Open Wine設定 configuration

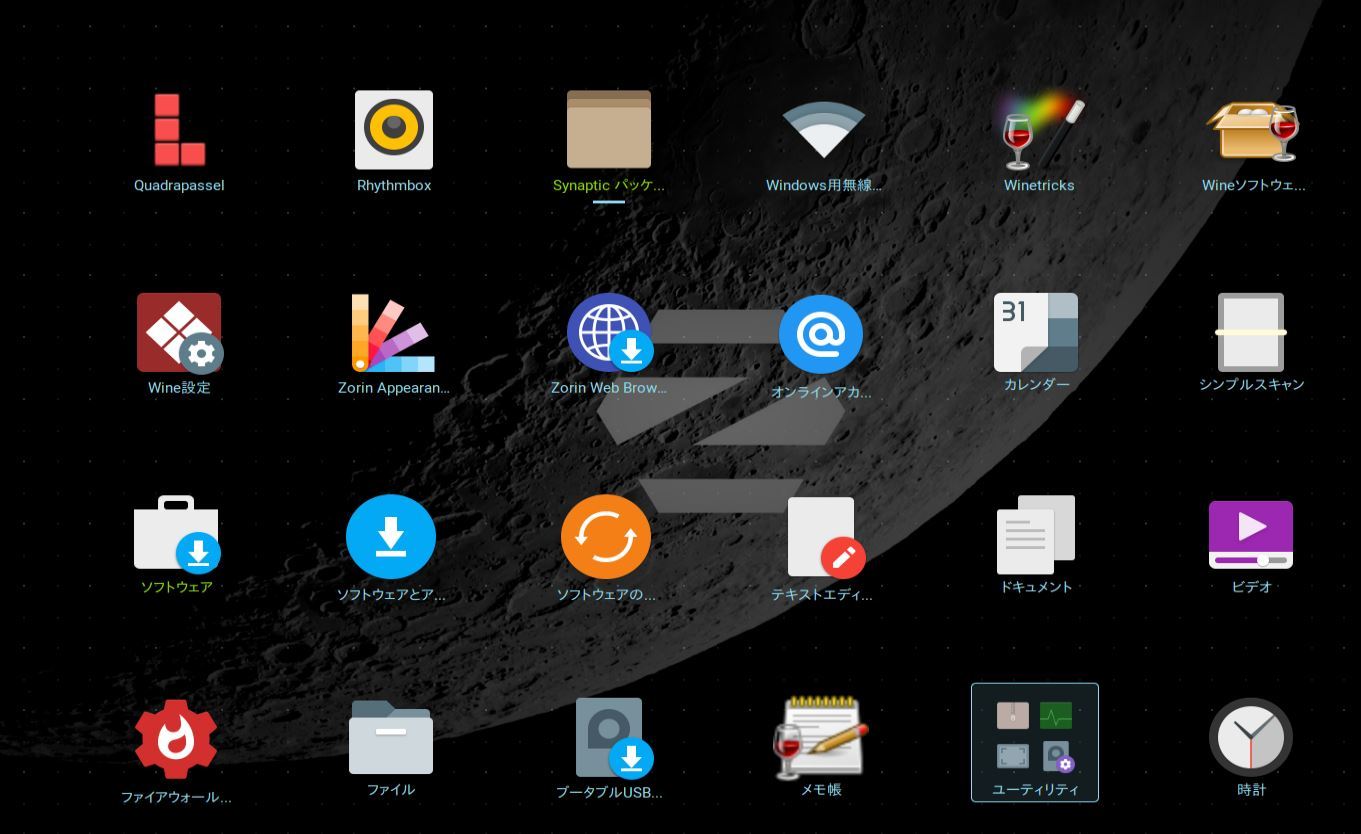[x=179, y=333]
